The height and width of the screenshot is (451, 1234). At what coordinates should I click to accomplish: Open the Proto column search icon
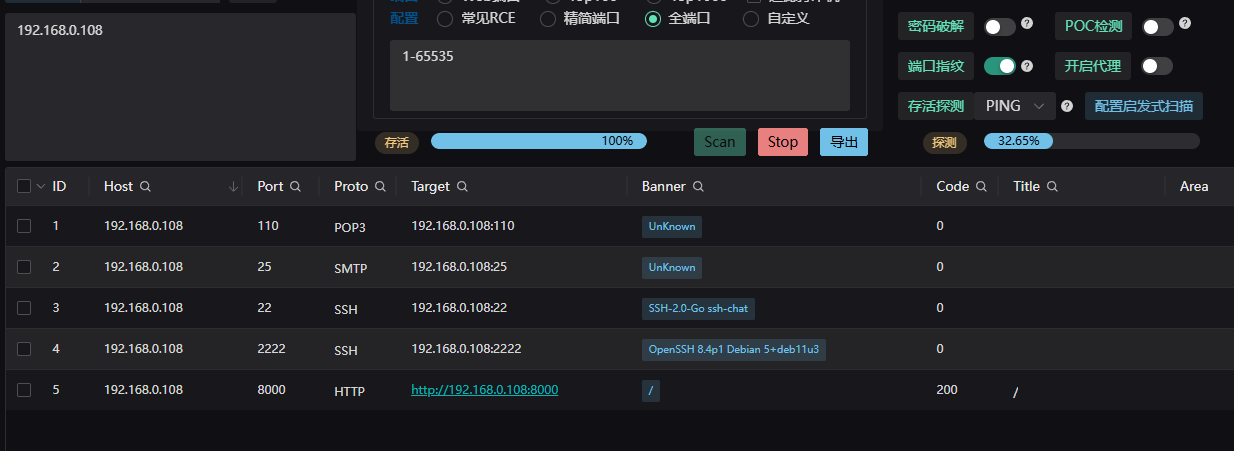click(380, 186)
